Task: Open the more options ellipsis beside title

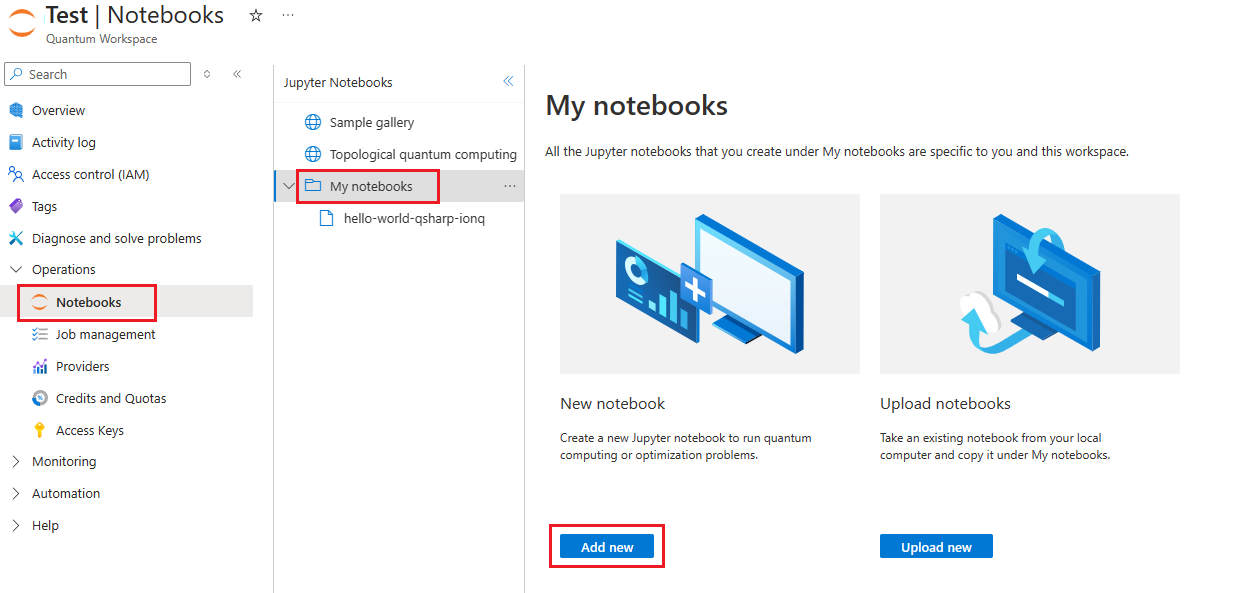Action: 288,16
